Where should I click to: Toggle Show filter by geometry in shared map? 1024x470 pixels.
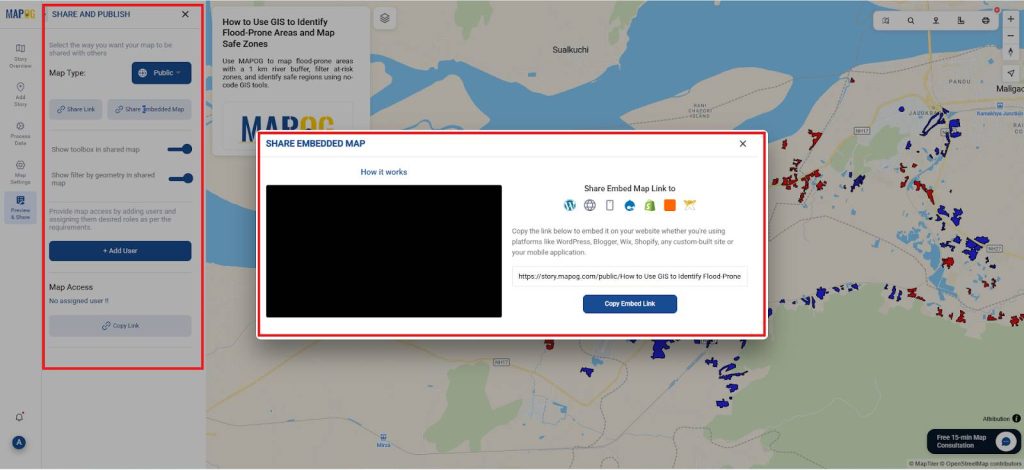coord(180,178)
